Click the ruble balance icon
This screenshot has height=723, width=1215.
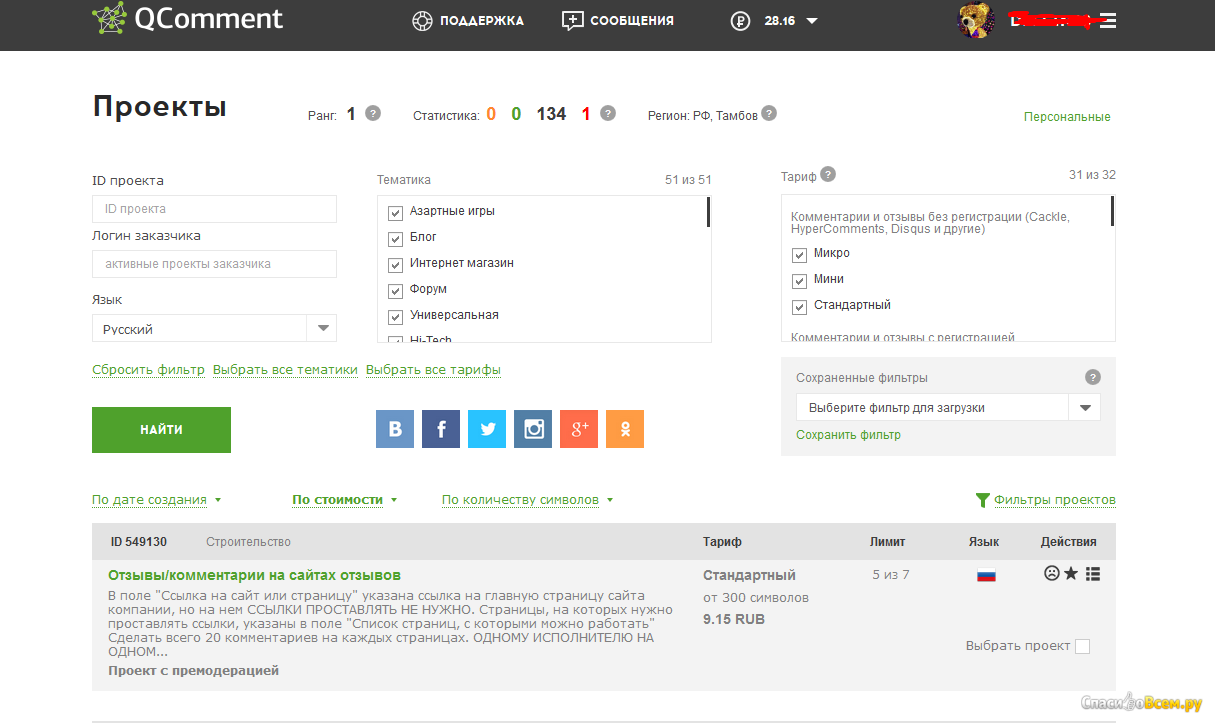coord(740,20)
